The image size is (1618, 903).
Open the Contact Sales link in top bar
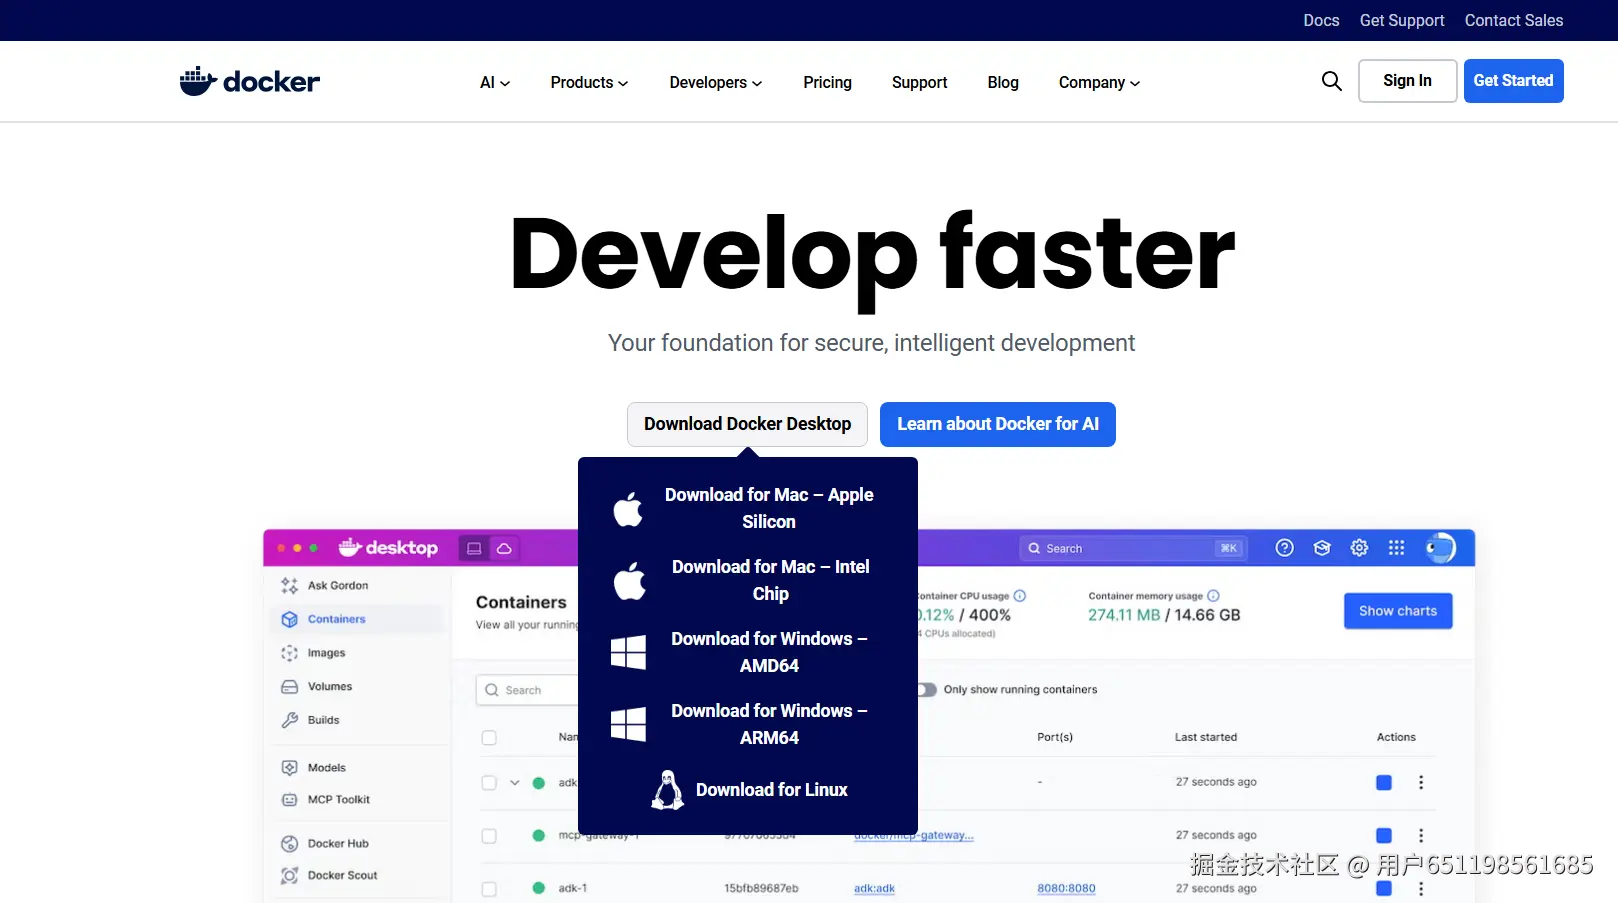(1514, 20)
